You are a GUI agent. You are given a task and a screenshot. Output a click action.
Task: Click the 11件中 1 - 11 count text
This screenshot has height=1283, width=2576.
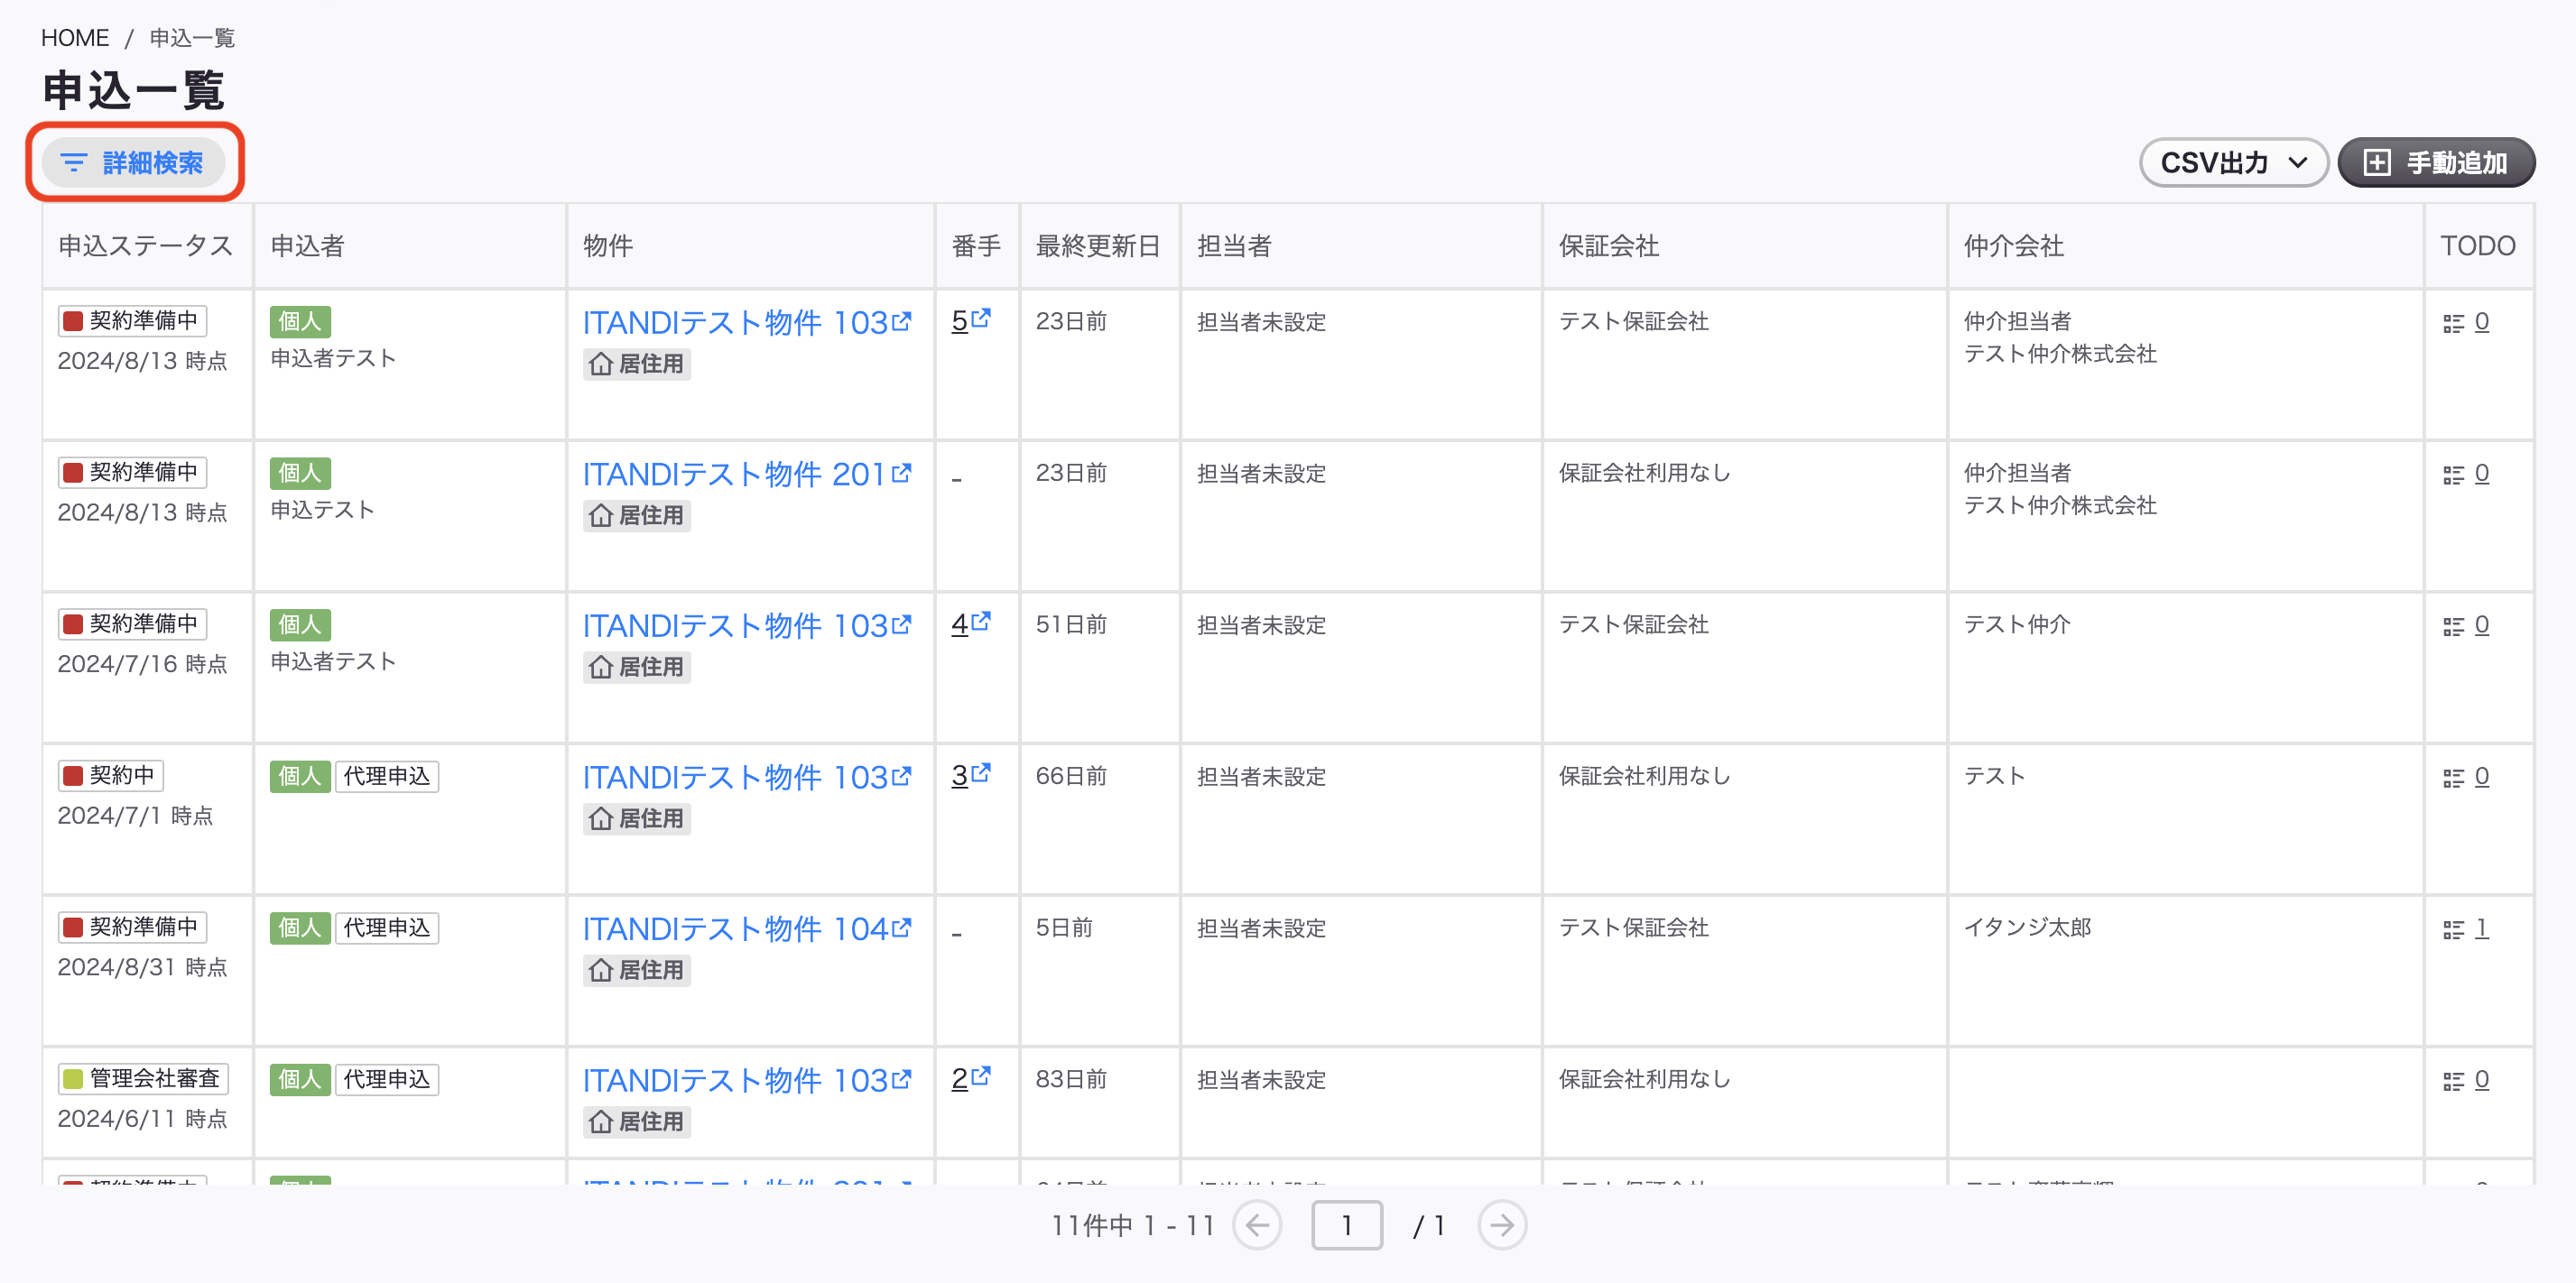click(1133, 1225)
